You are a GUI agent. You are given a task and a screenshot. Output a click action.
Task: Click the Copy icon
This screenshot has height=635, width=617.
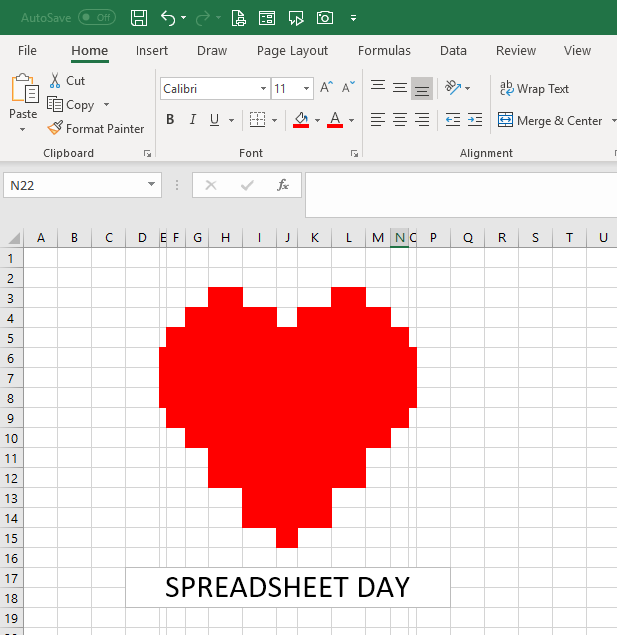(x=55, y=104)
